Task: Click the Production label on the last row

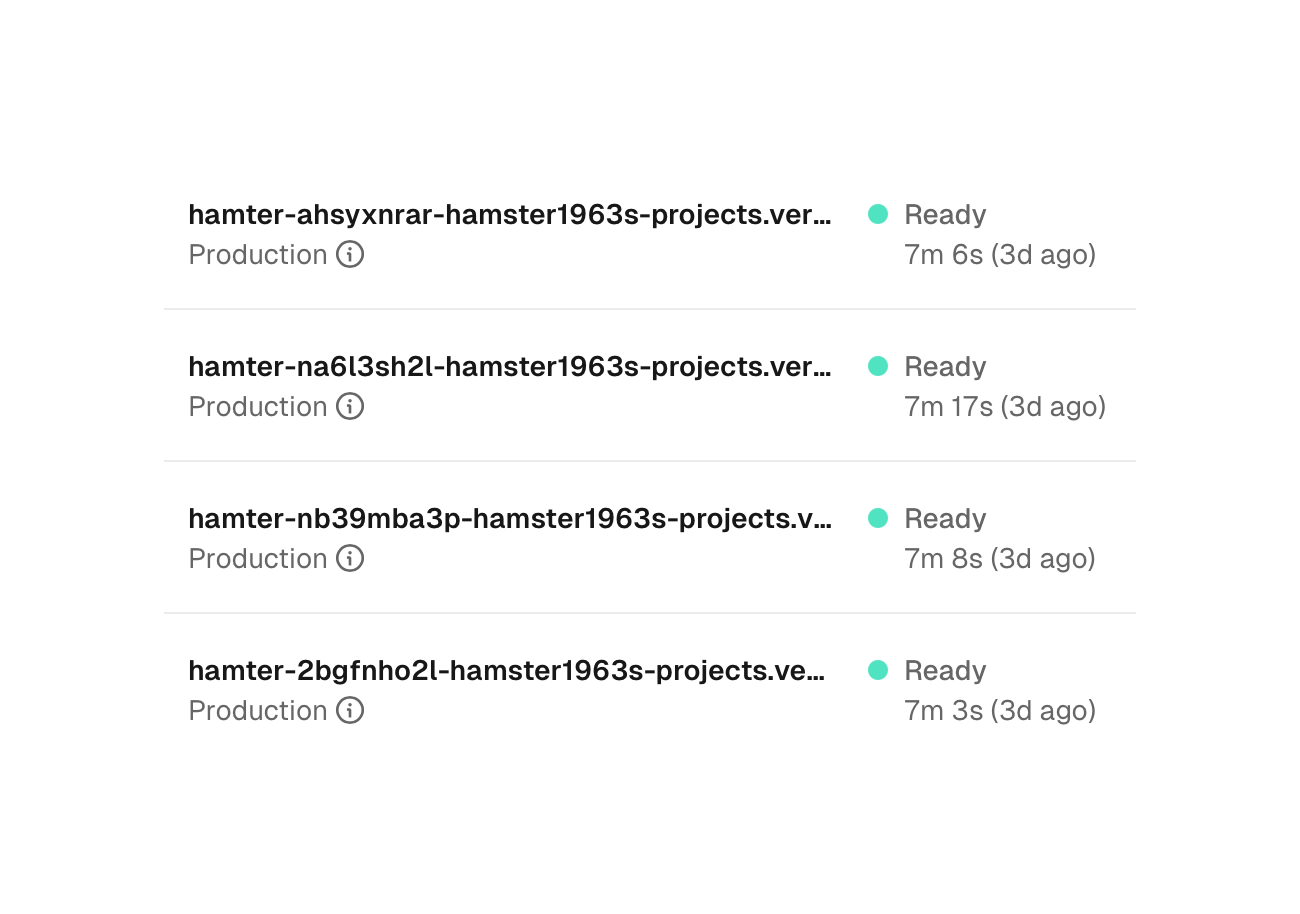Action: click(257, 711)
